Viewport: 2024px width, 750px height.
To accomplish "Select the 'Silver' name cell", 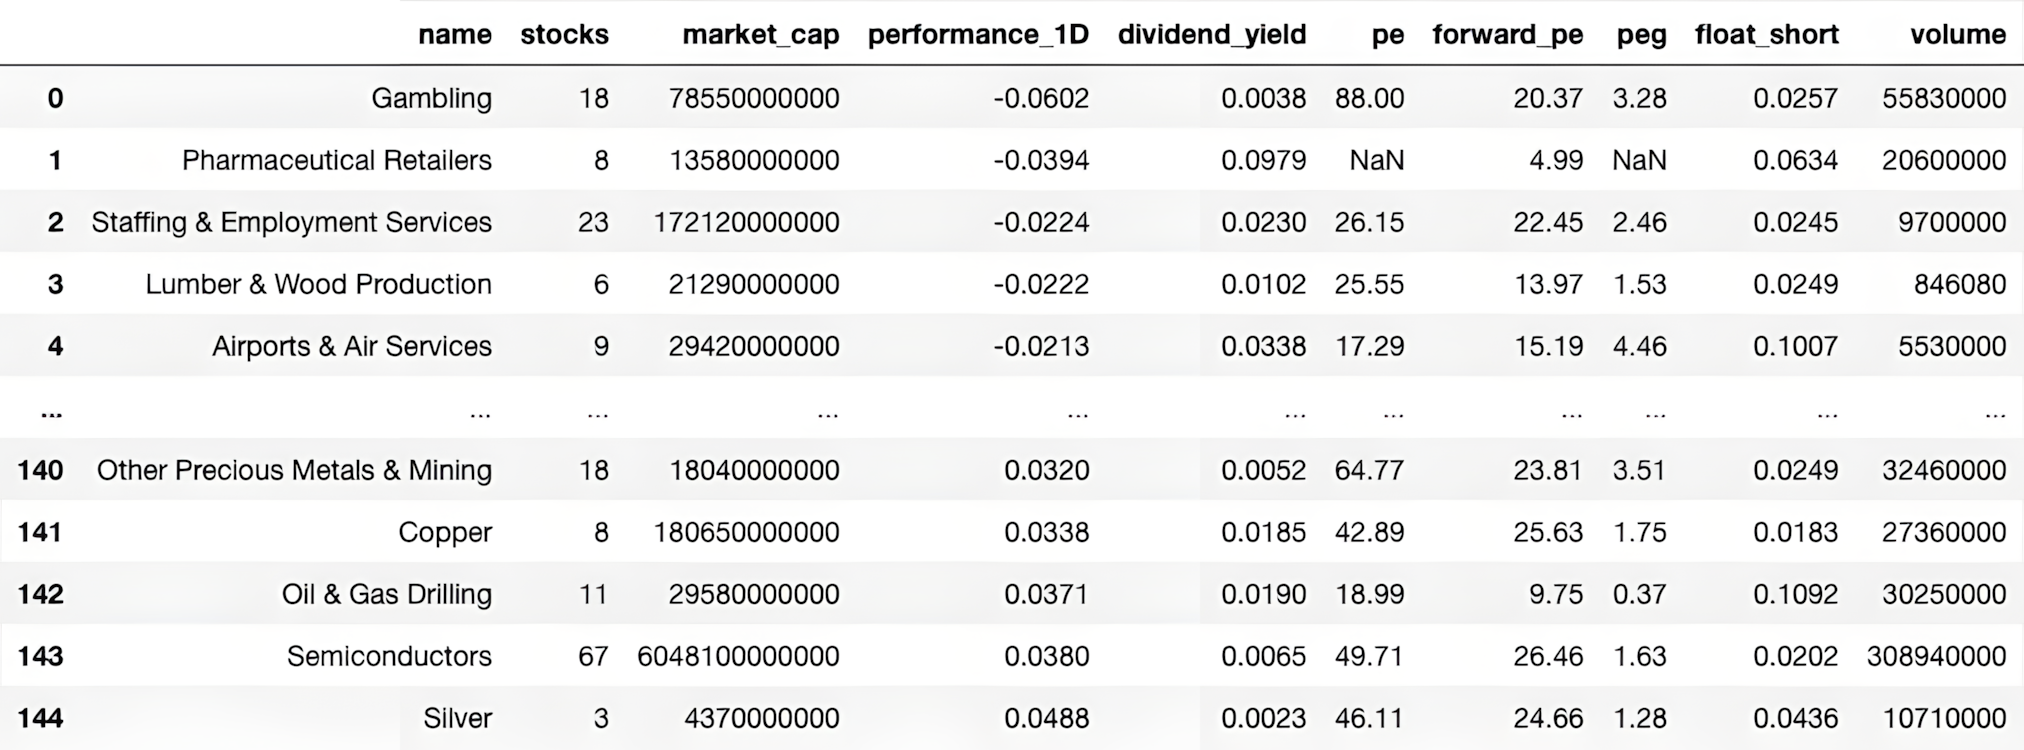I will point(457,718).
